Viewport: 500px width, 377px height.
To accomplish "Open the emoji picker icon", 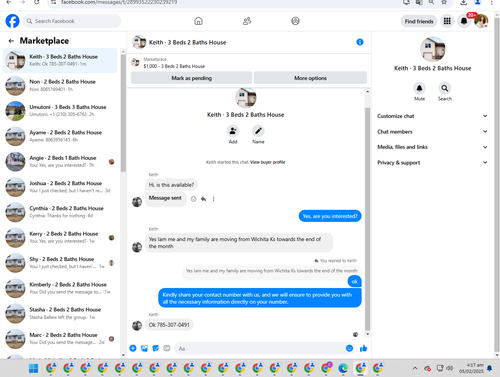I will coord(349,348).
